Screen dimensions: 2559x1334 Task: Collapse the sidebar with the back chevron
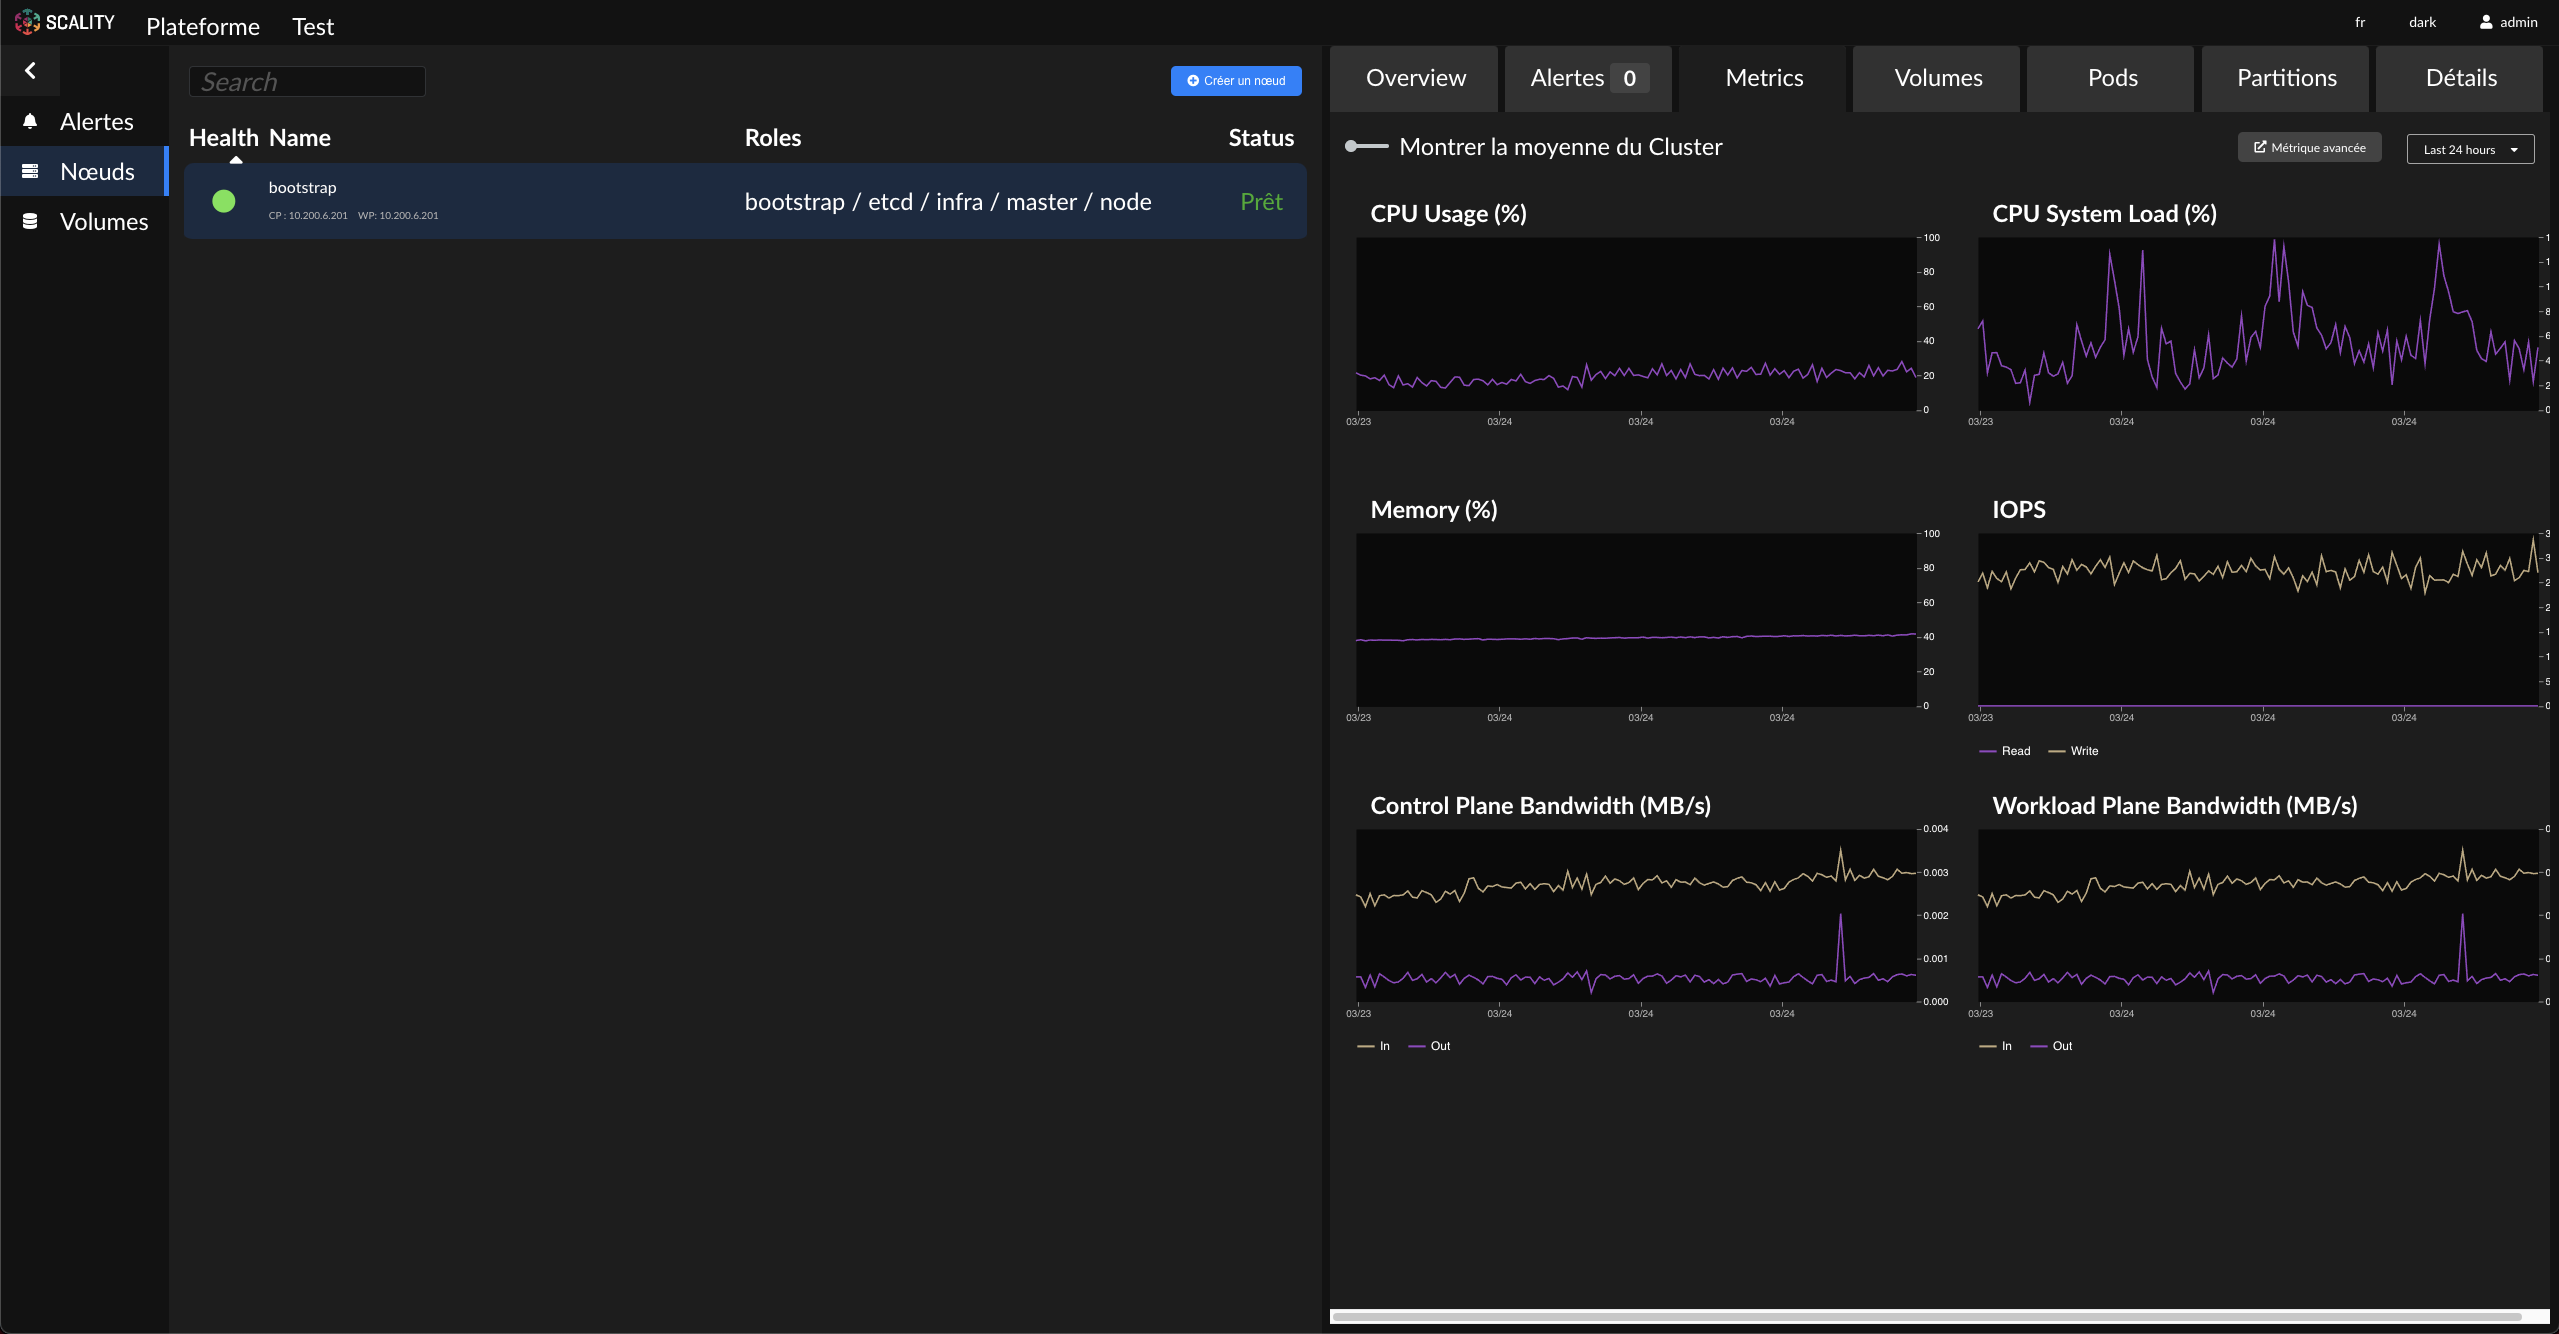click(30, 71)
